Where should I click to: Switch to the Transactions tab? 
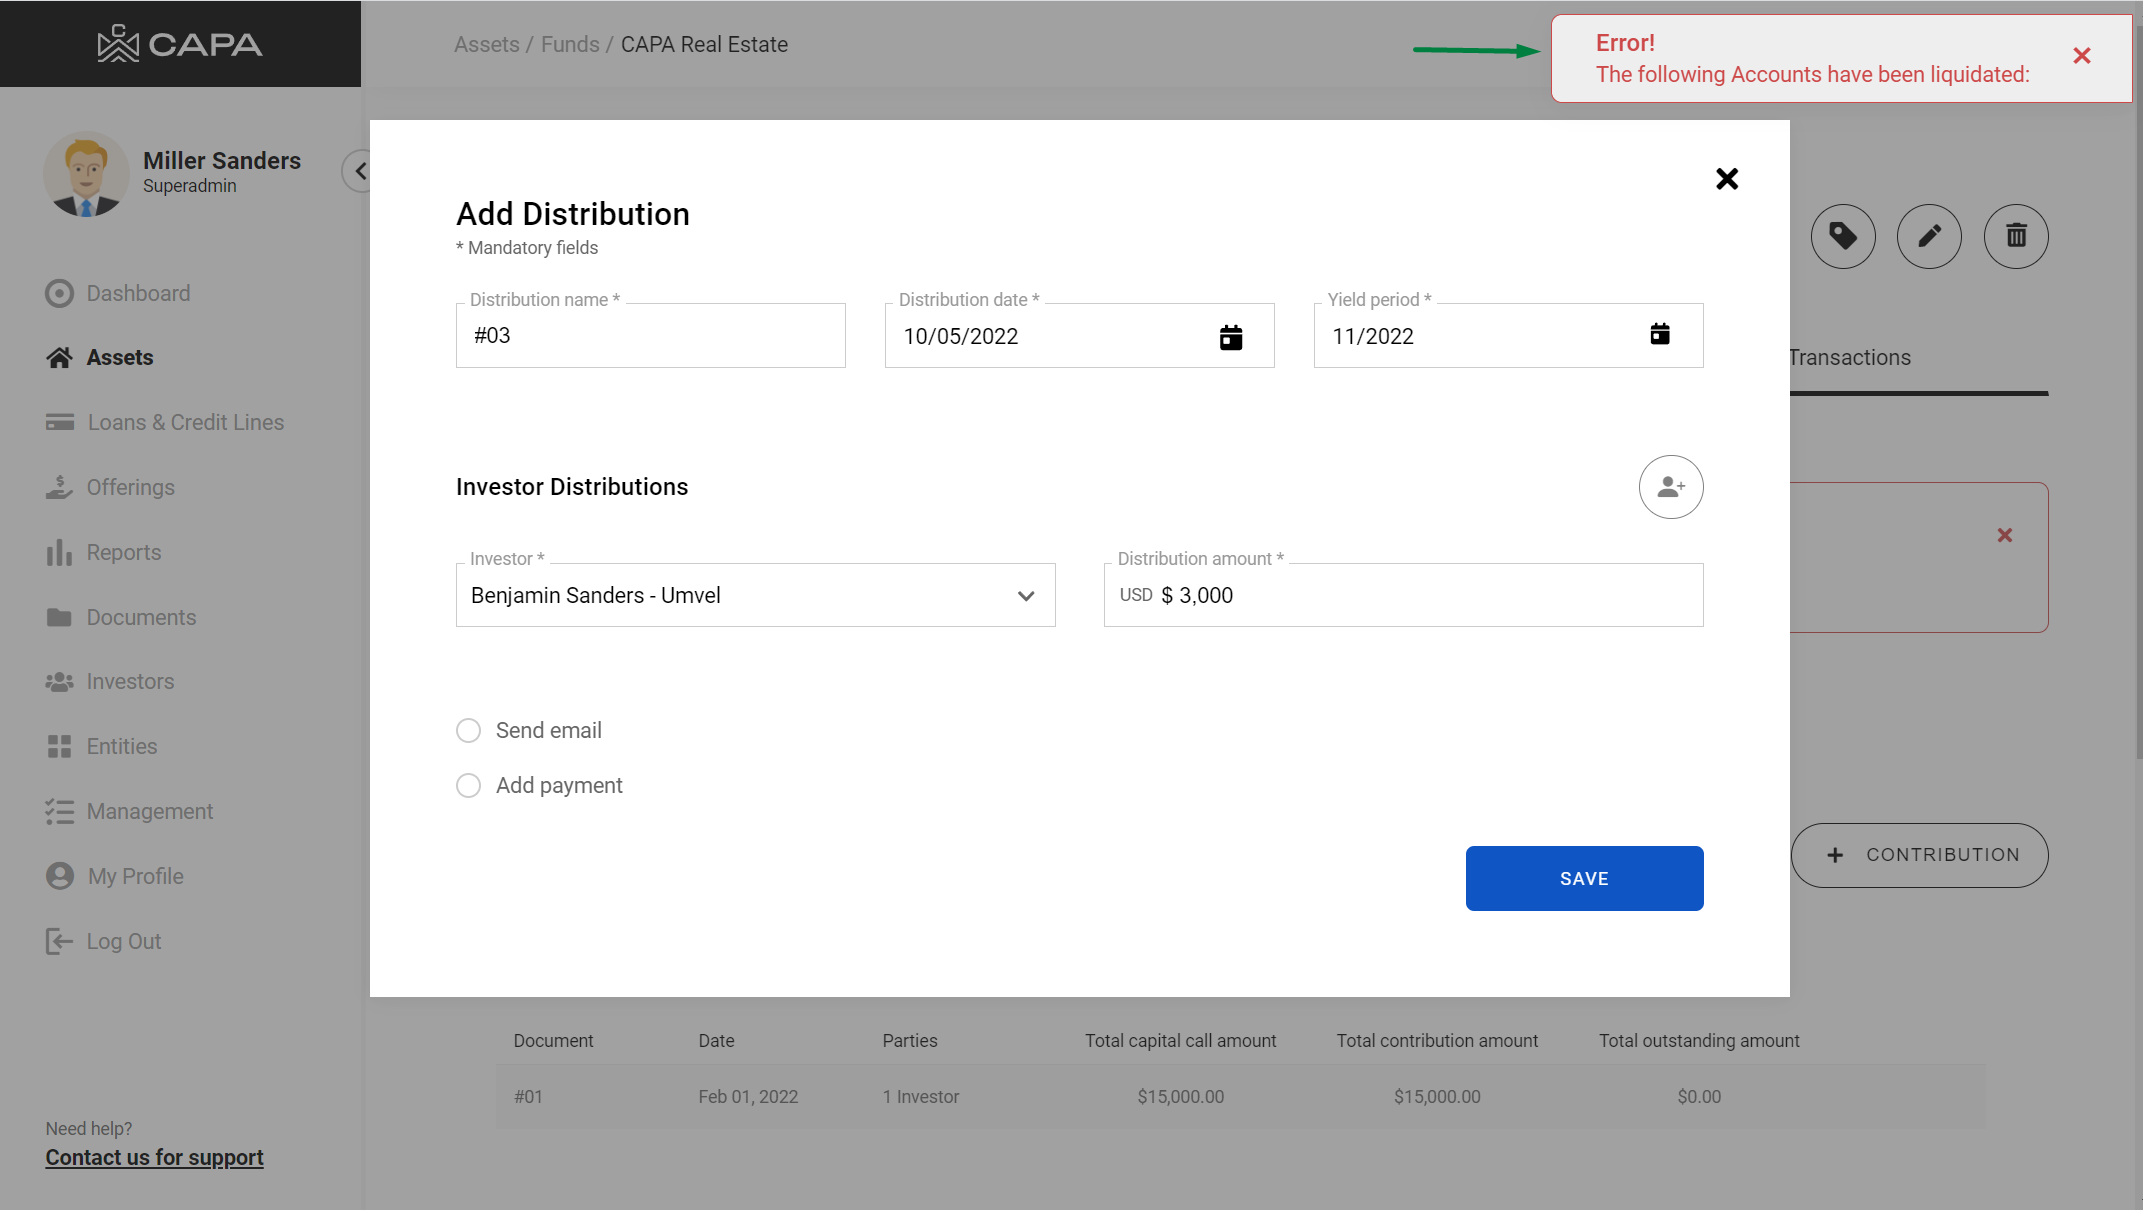point(1850,358)
